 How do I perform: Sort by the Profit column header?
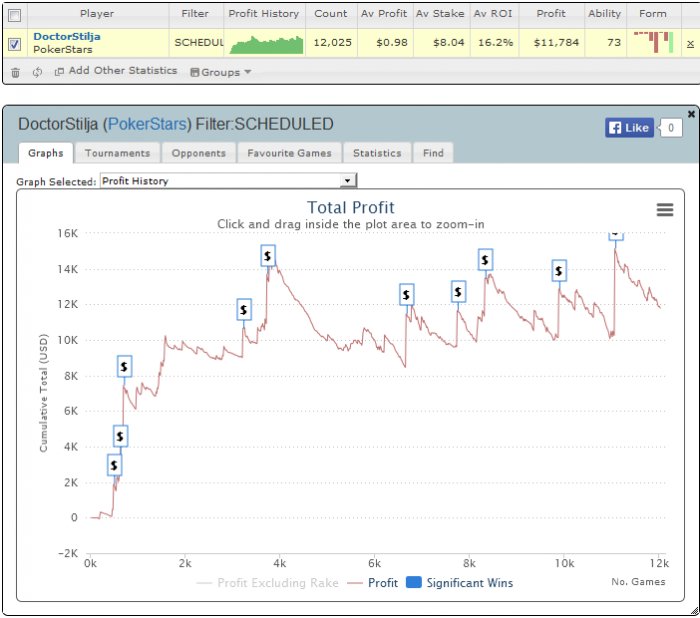(551, 14)
